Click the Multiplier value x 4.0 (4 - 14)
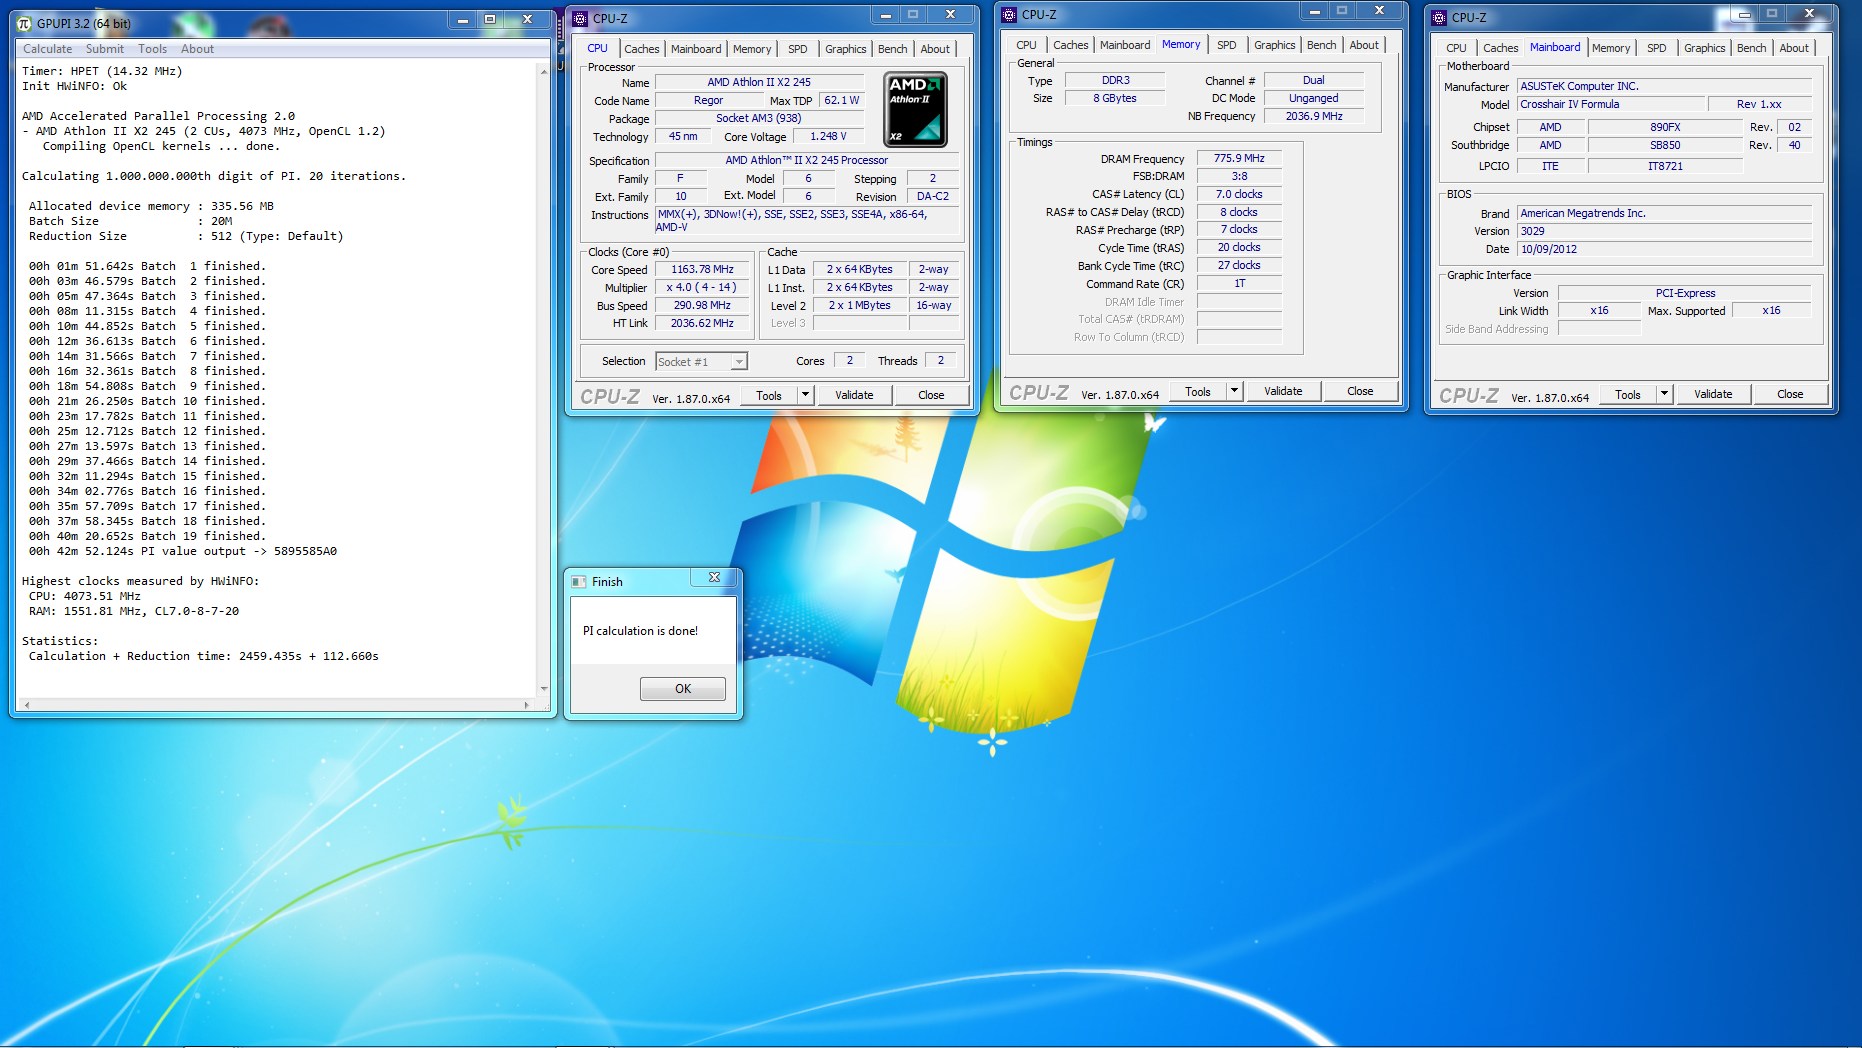 [702, 288]
